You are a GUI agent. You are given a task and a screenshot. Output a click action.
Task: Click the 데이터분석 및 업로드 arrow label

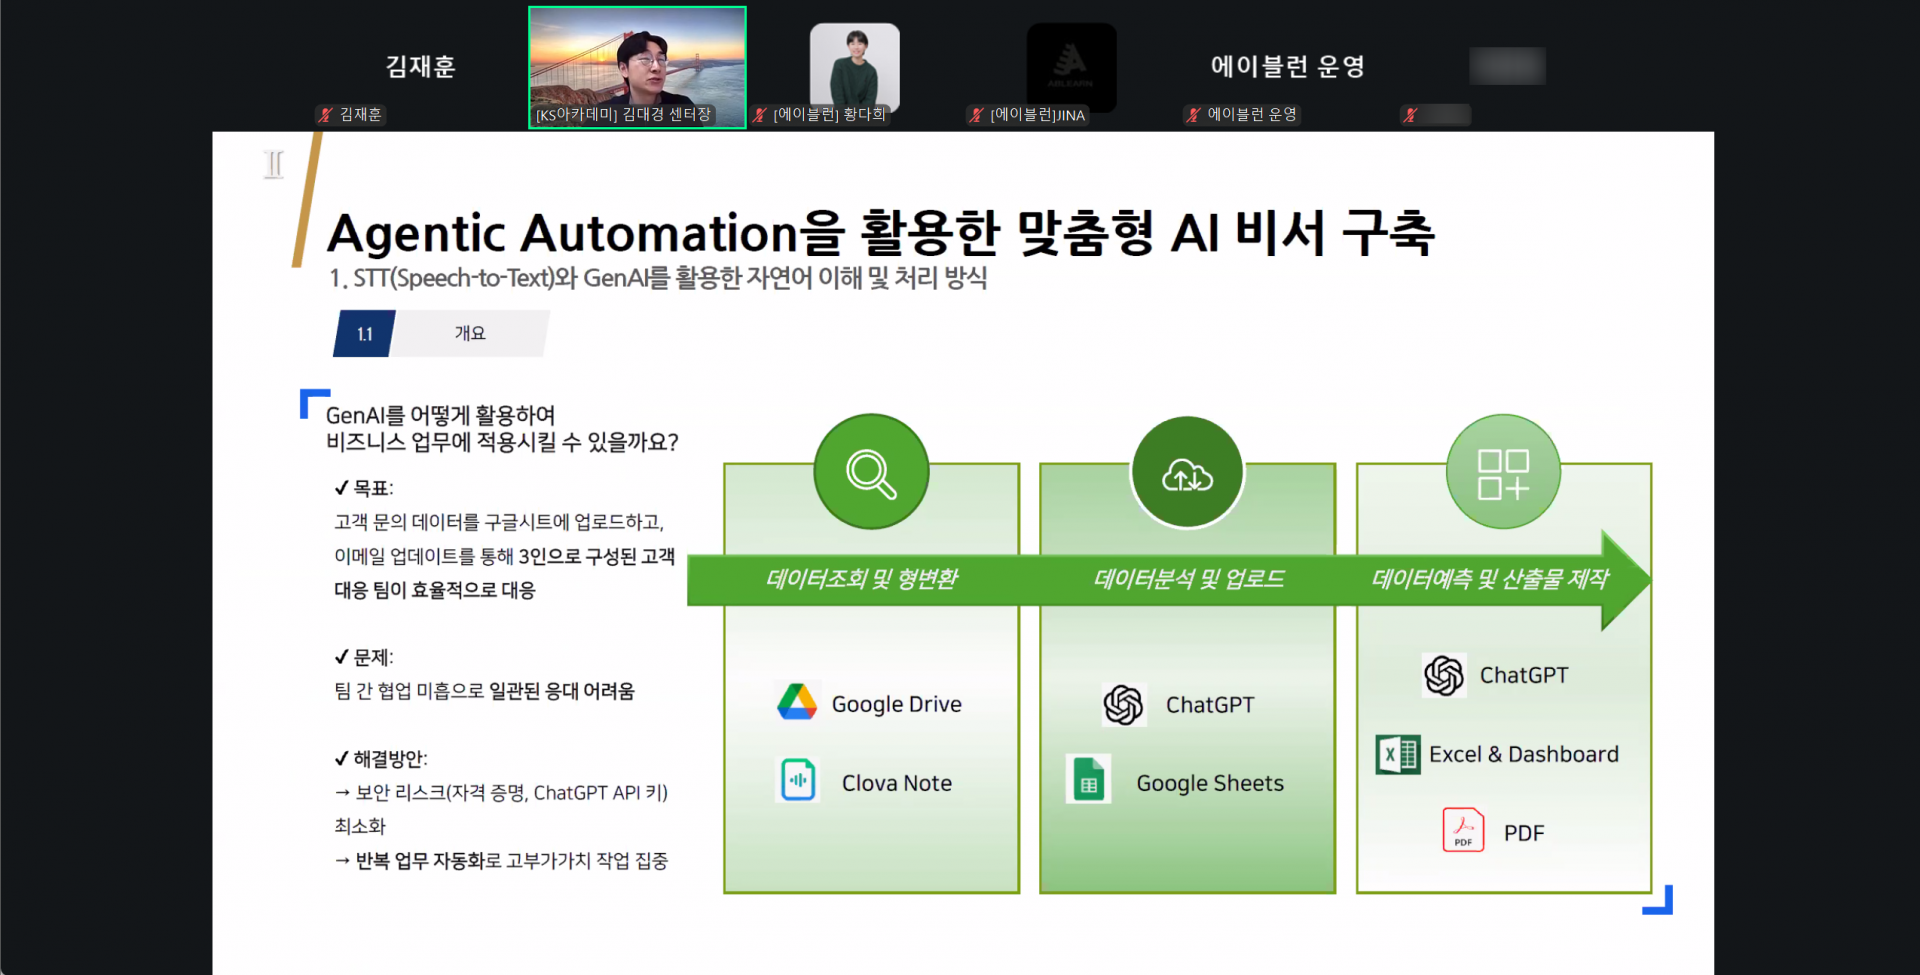click(1189, 579)
